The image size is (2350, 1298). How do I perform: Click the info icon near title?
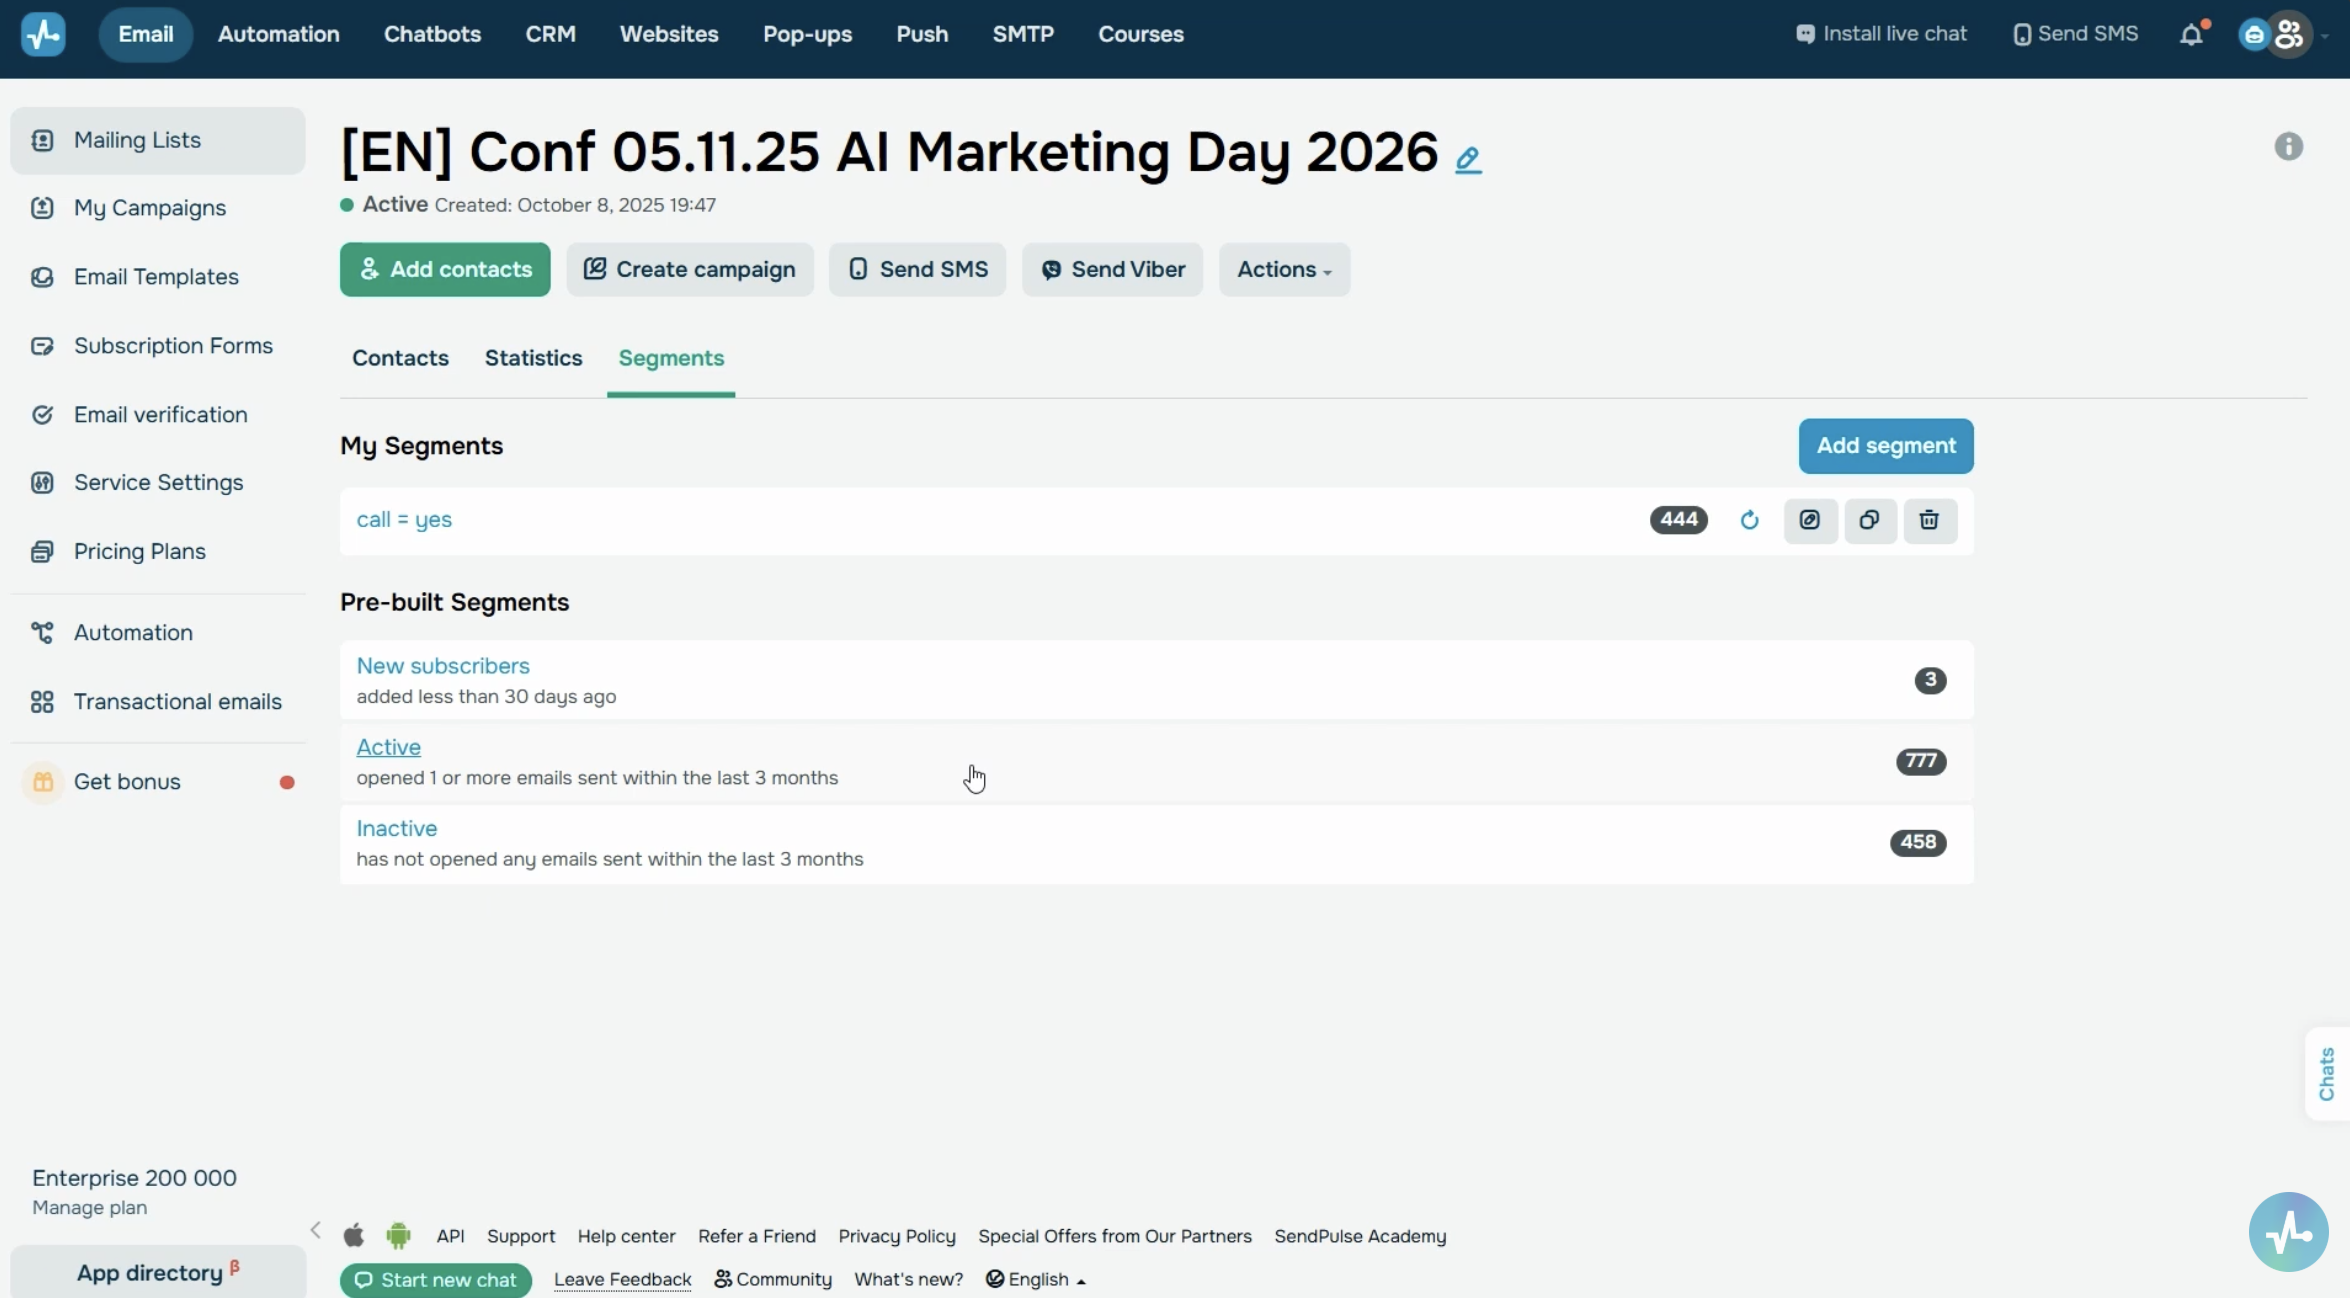2288,147
